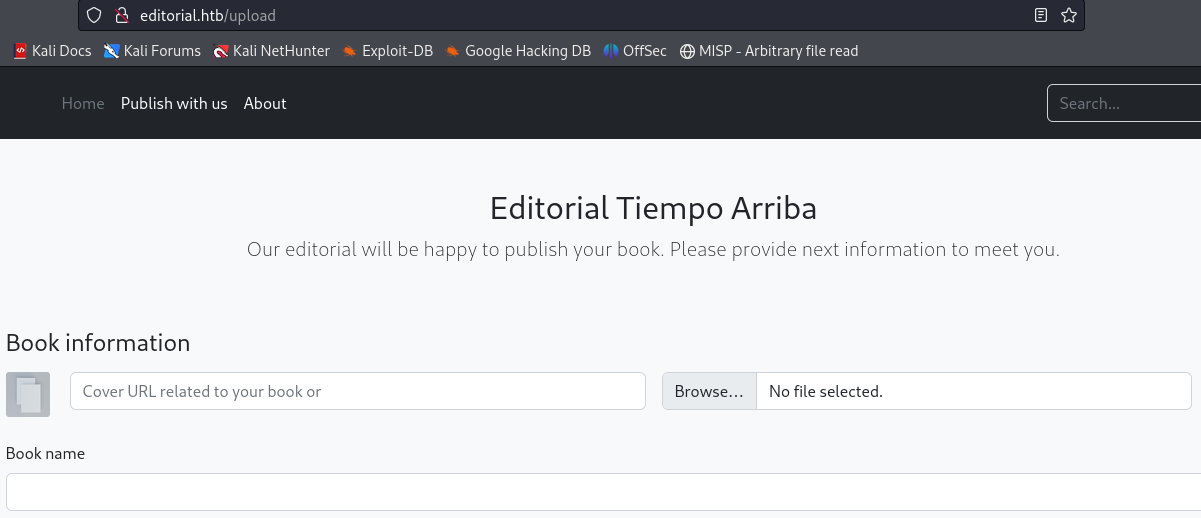Click the insecure connection padlock icon
The width and height of the screenshot is (1201, 518).
122,15
